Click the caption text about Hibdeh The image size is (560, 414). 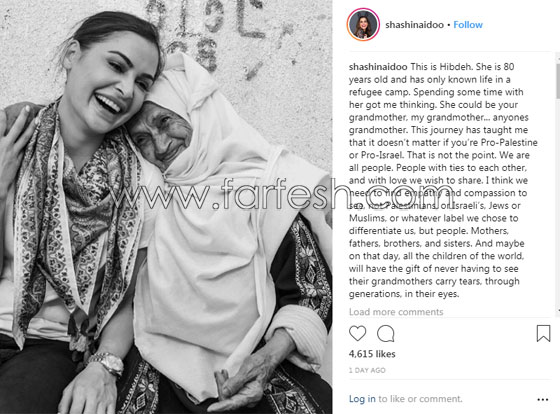443,180
